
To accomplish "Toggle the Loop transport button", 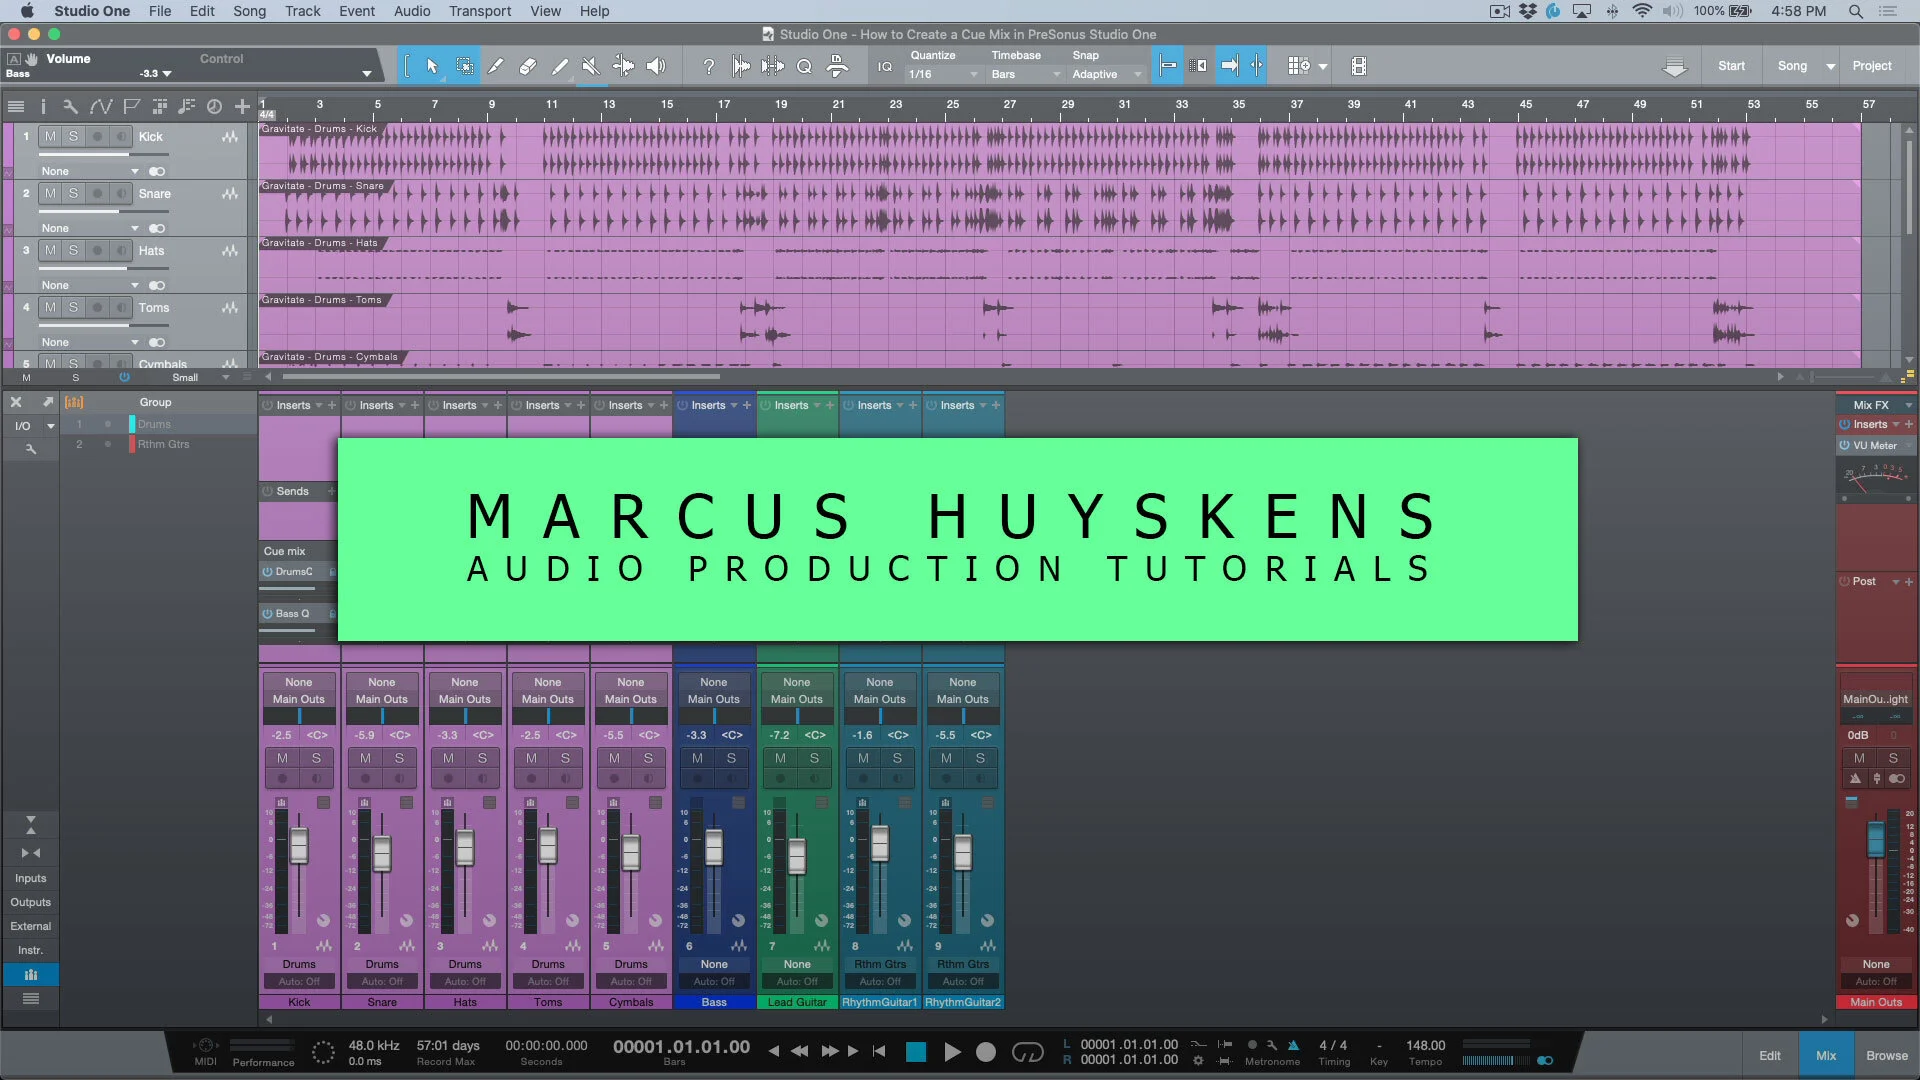I will pos(1027,1051).
